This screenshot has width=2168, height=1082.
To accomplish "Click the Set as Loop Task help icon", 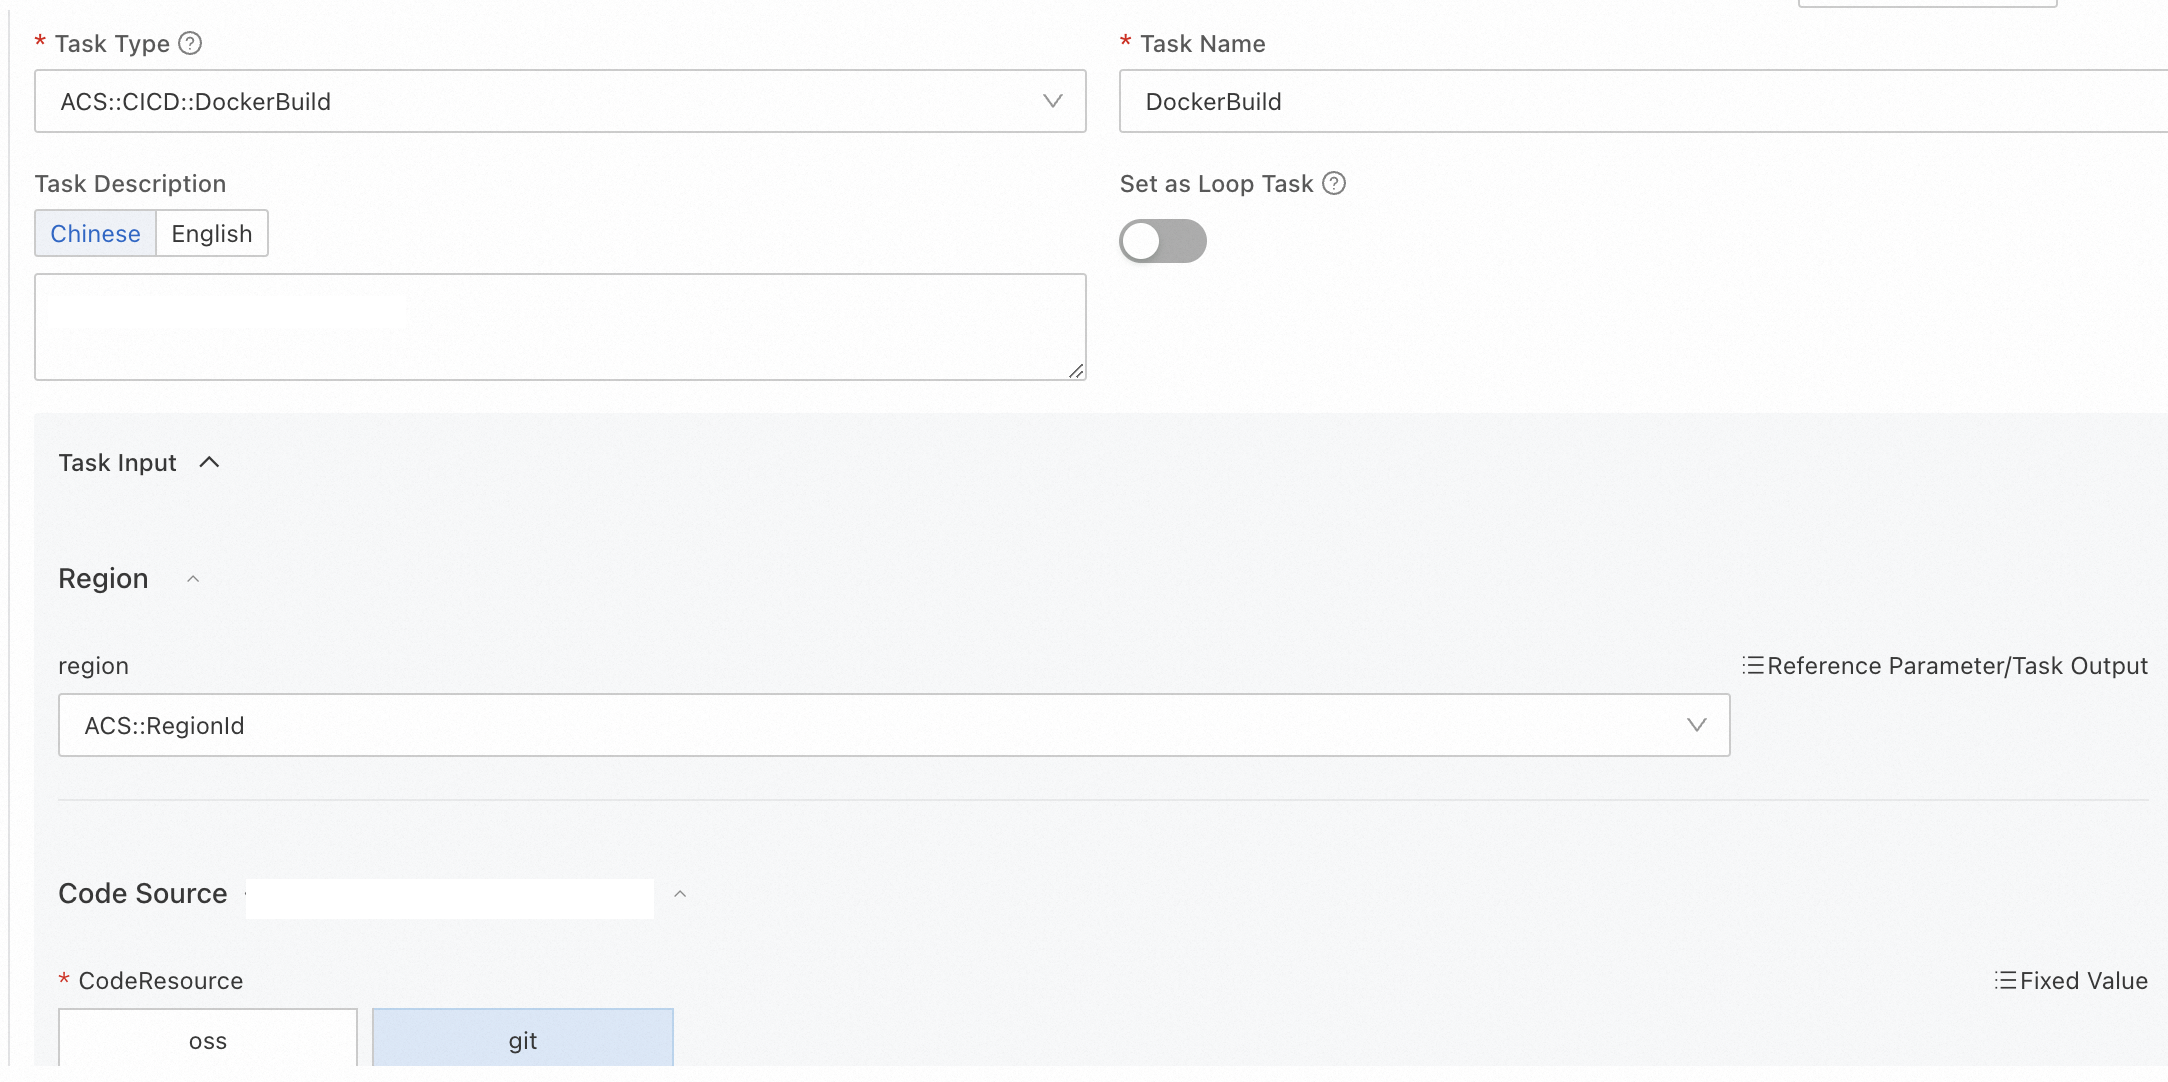I will pyautogui.click(x=1334, y=183).
